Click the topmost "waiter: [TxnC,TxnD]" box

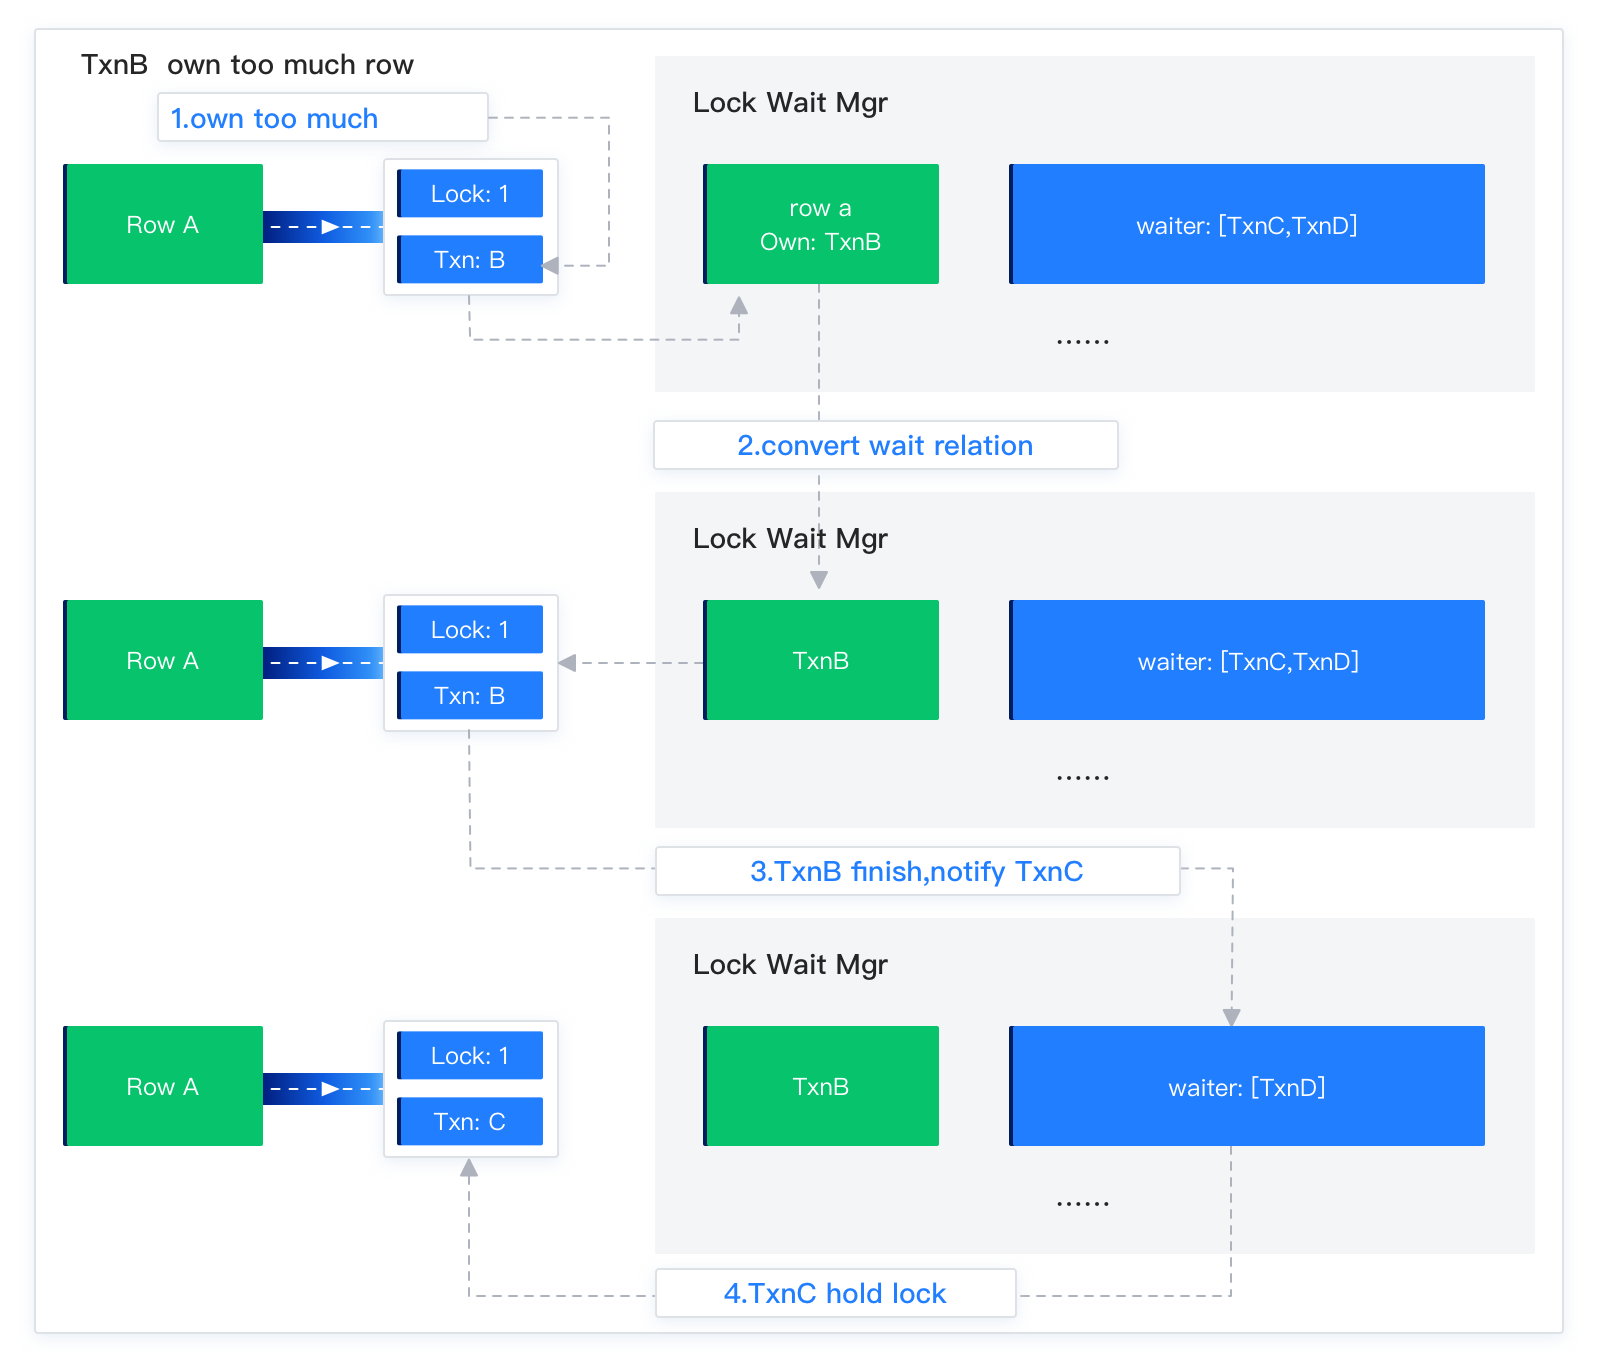click(1247, 224)
